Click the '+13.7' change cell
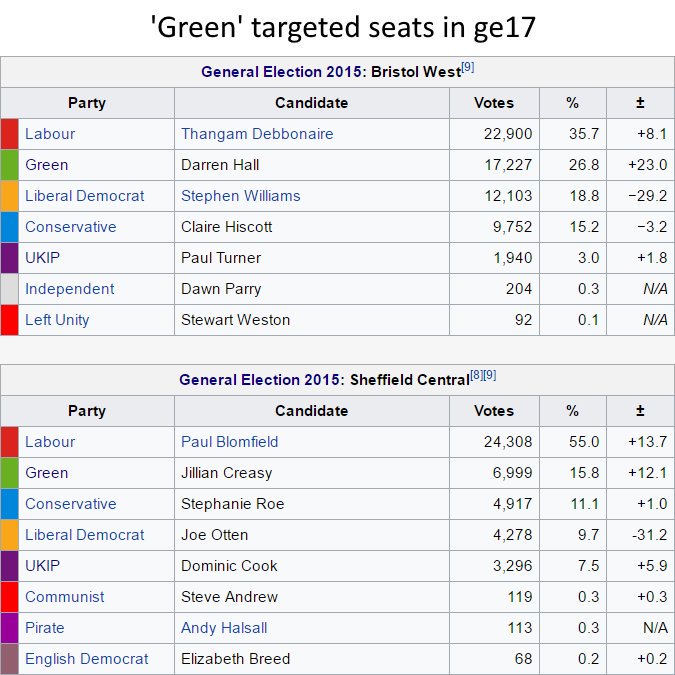The height and width of the screenshot is (675, 675). pyautogui.click(x=640, y=442)
